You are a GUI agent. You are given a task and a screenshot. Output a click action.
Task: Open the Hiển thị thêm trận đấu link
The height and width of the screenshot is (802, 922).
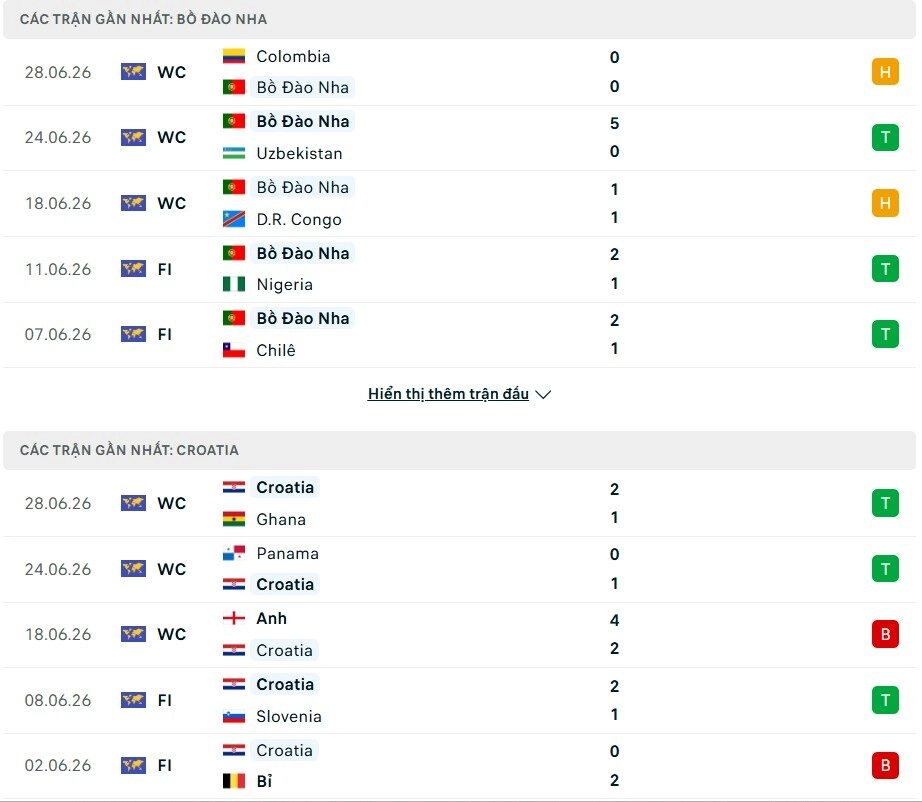click(448, 394)
